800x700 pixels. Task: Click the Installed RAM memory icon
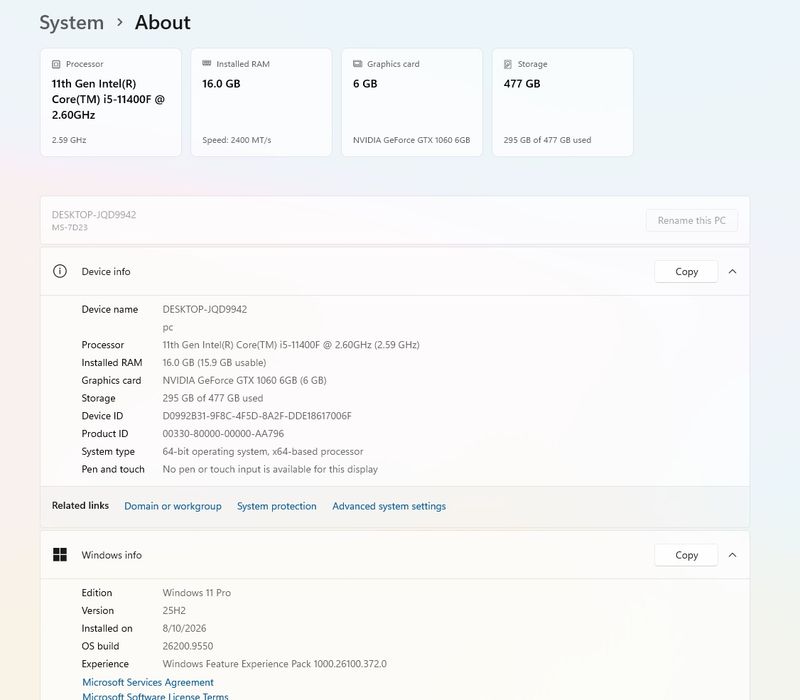pyautogui.click(x=207, y=64)
